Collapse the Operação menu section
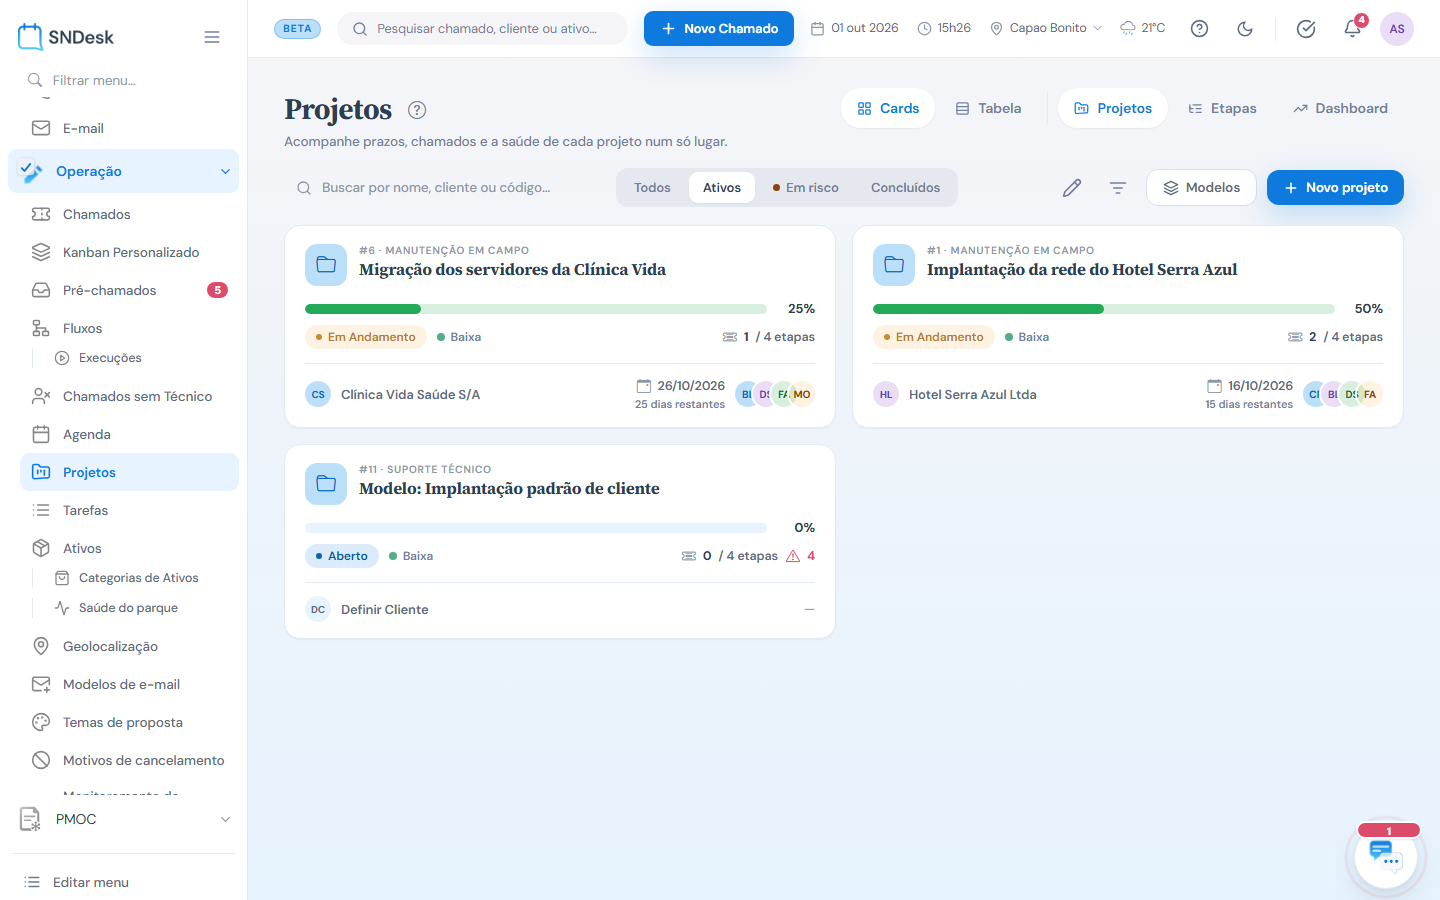Image resolution: width=1440 pixels, height=900 pixels. (123, 171)
